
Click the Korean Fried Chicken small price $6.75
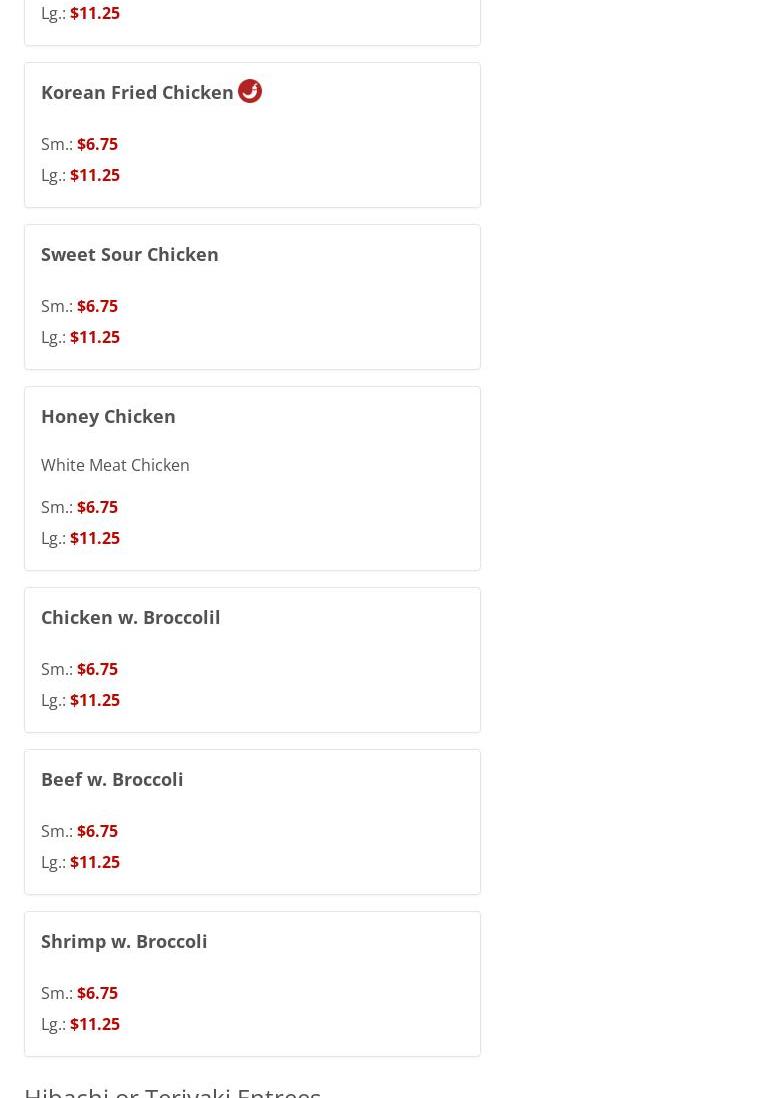point(97,144)
